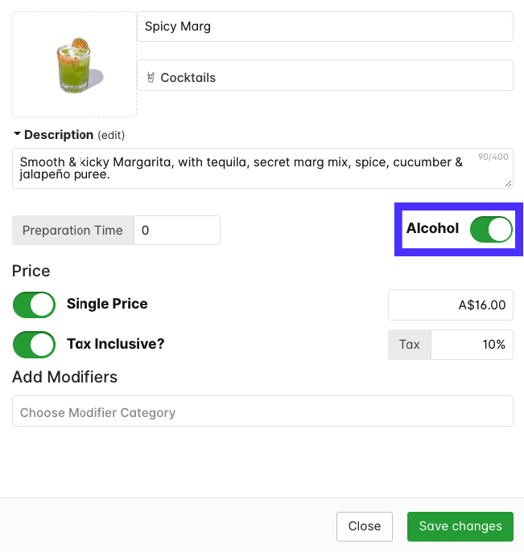
Task: Disable the Single Price switch
Action: [34, 305]
